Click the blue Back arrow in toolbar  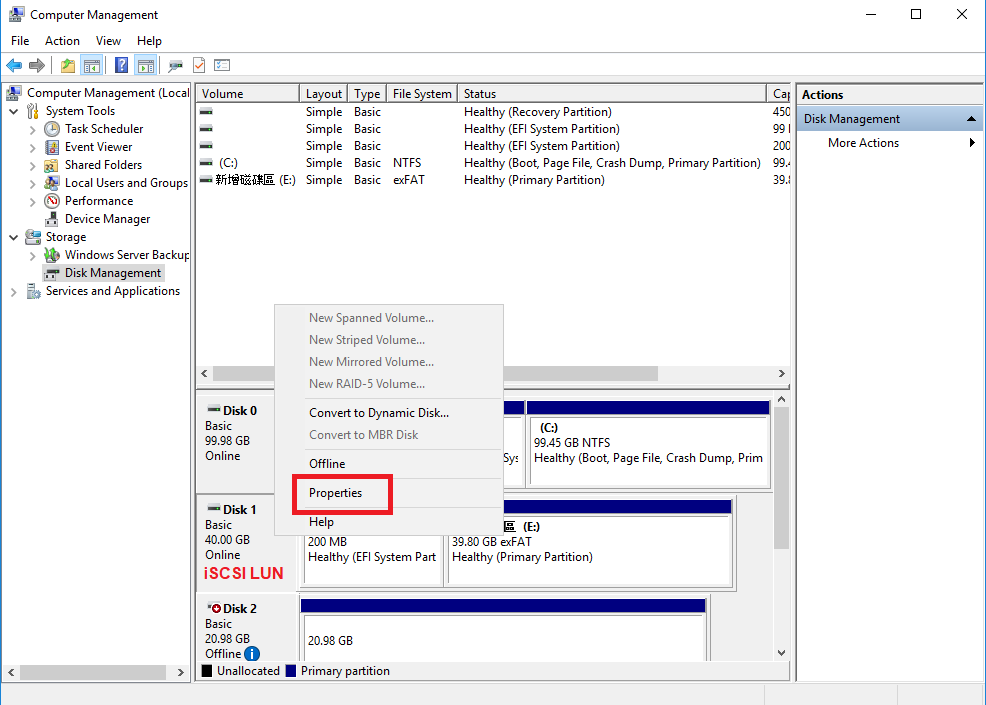point(14,66)
